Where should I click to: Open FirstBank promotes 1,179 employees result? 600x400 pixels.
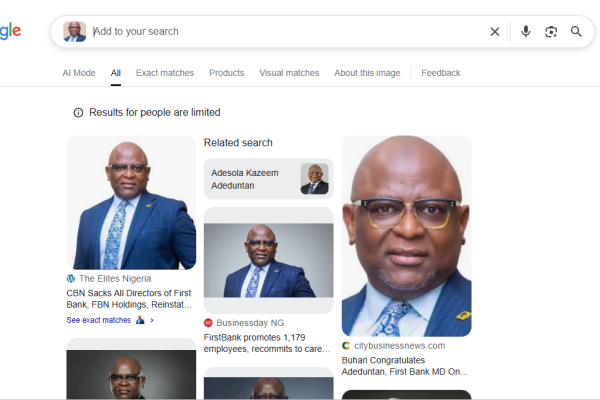(267, 344)
